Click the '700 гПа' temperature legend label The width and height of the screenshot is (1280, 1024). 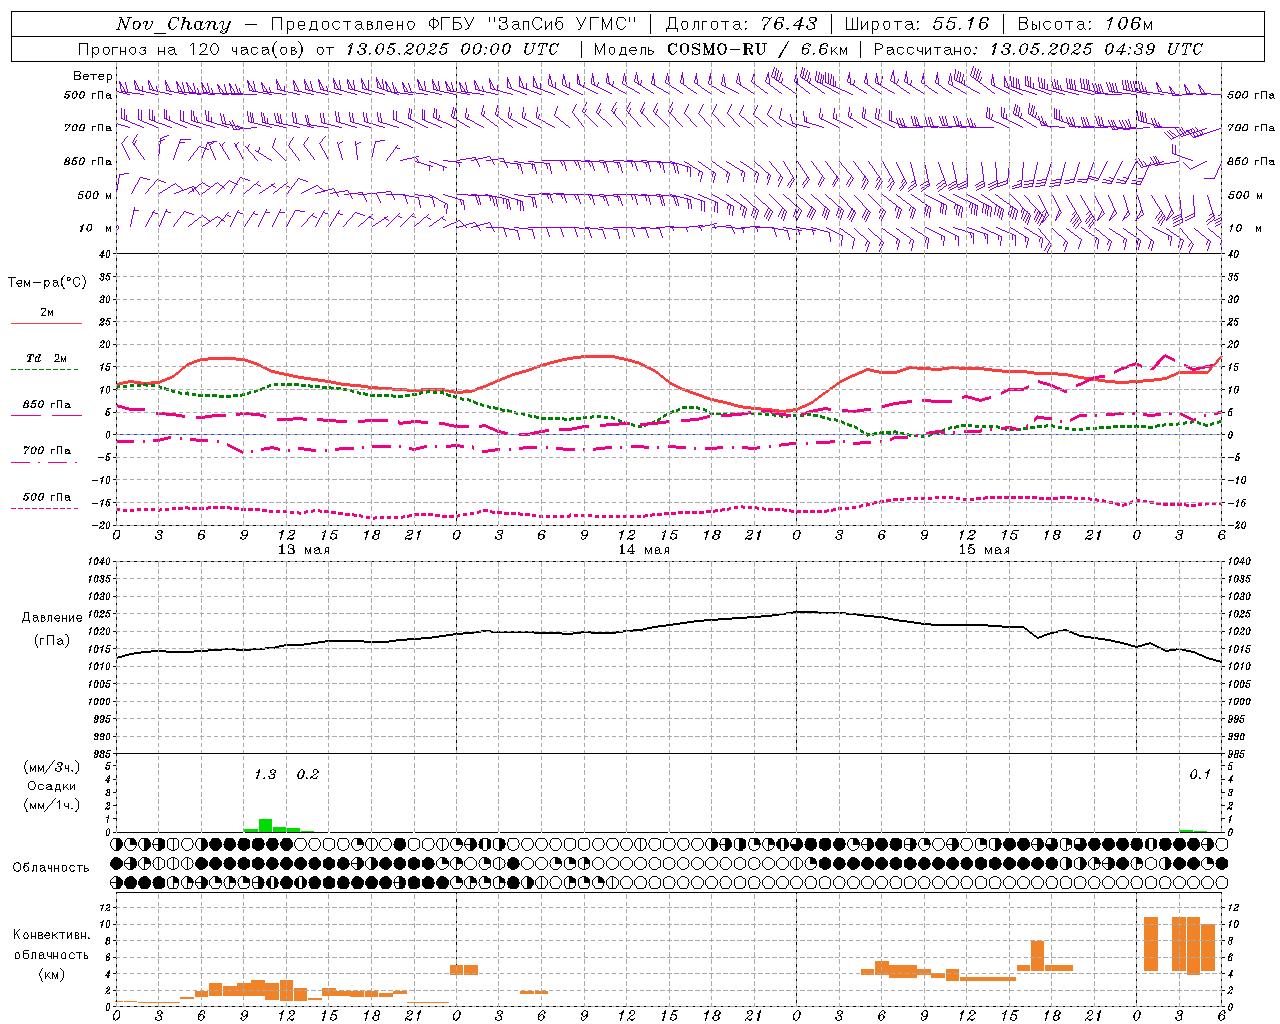[46, 450]
